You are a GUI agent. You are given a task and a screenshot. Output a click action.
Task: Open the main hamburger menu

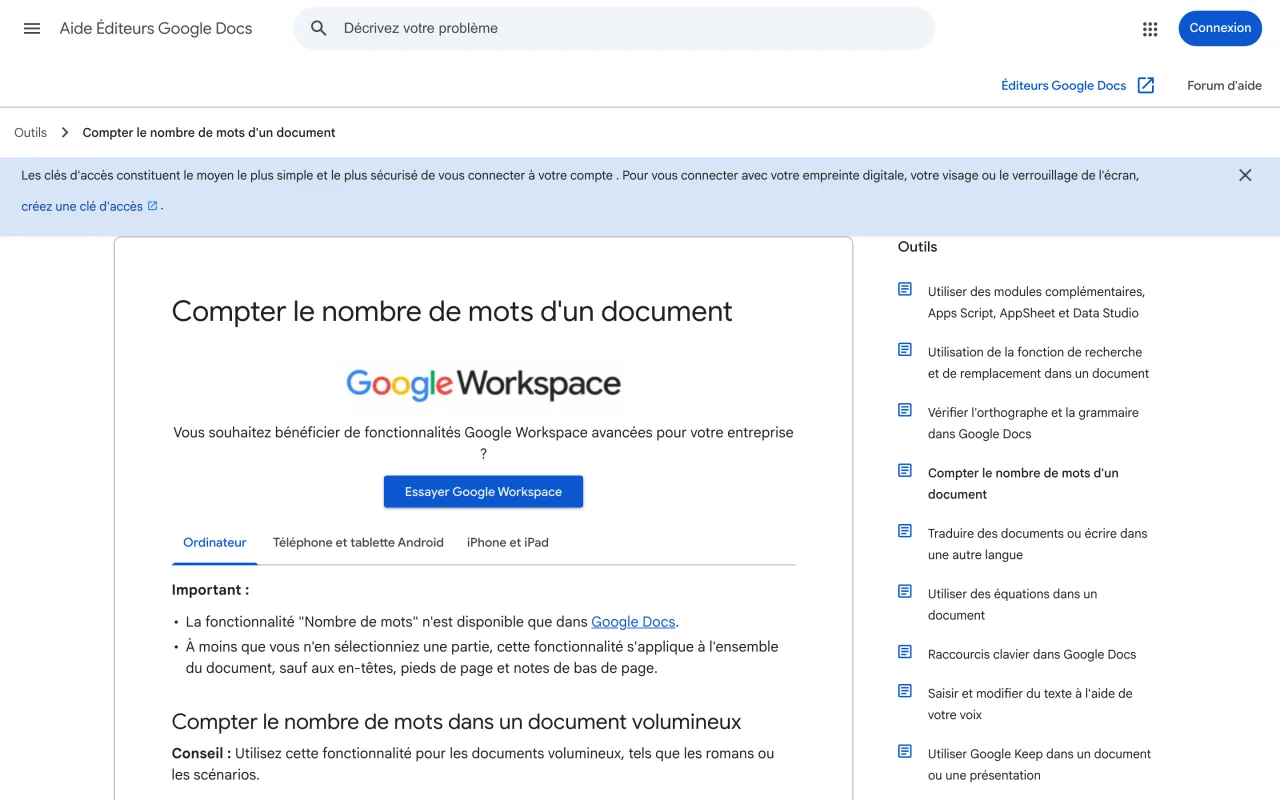coord(32,28)
